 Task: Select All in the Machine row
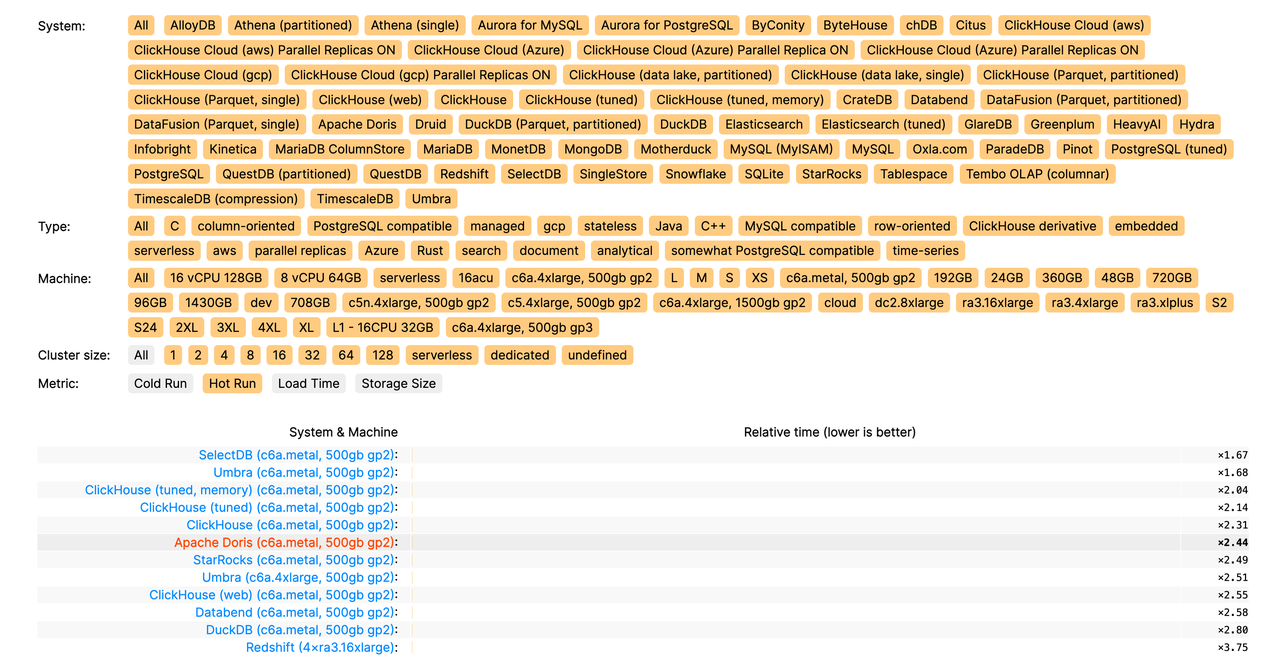pyautogui.click(x=141, y=278)
